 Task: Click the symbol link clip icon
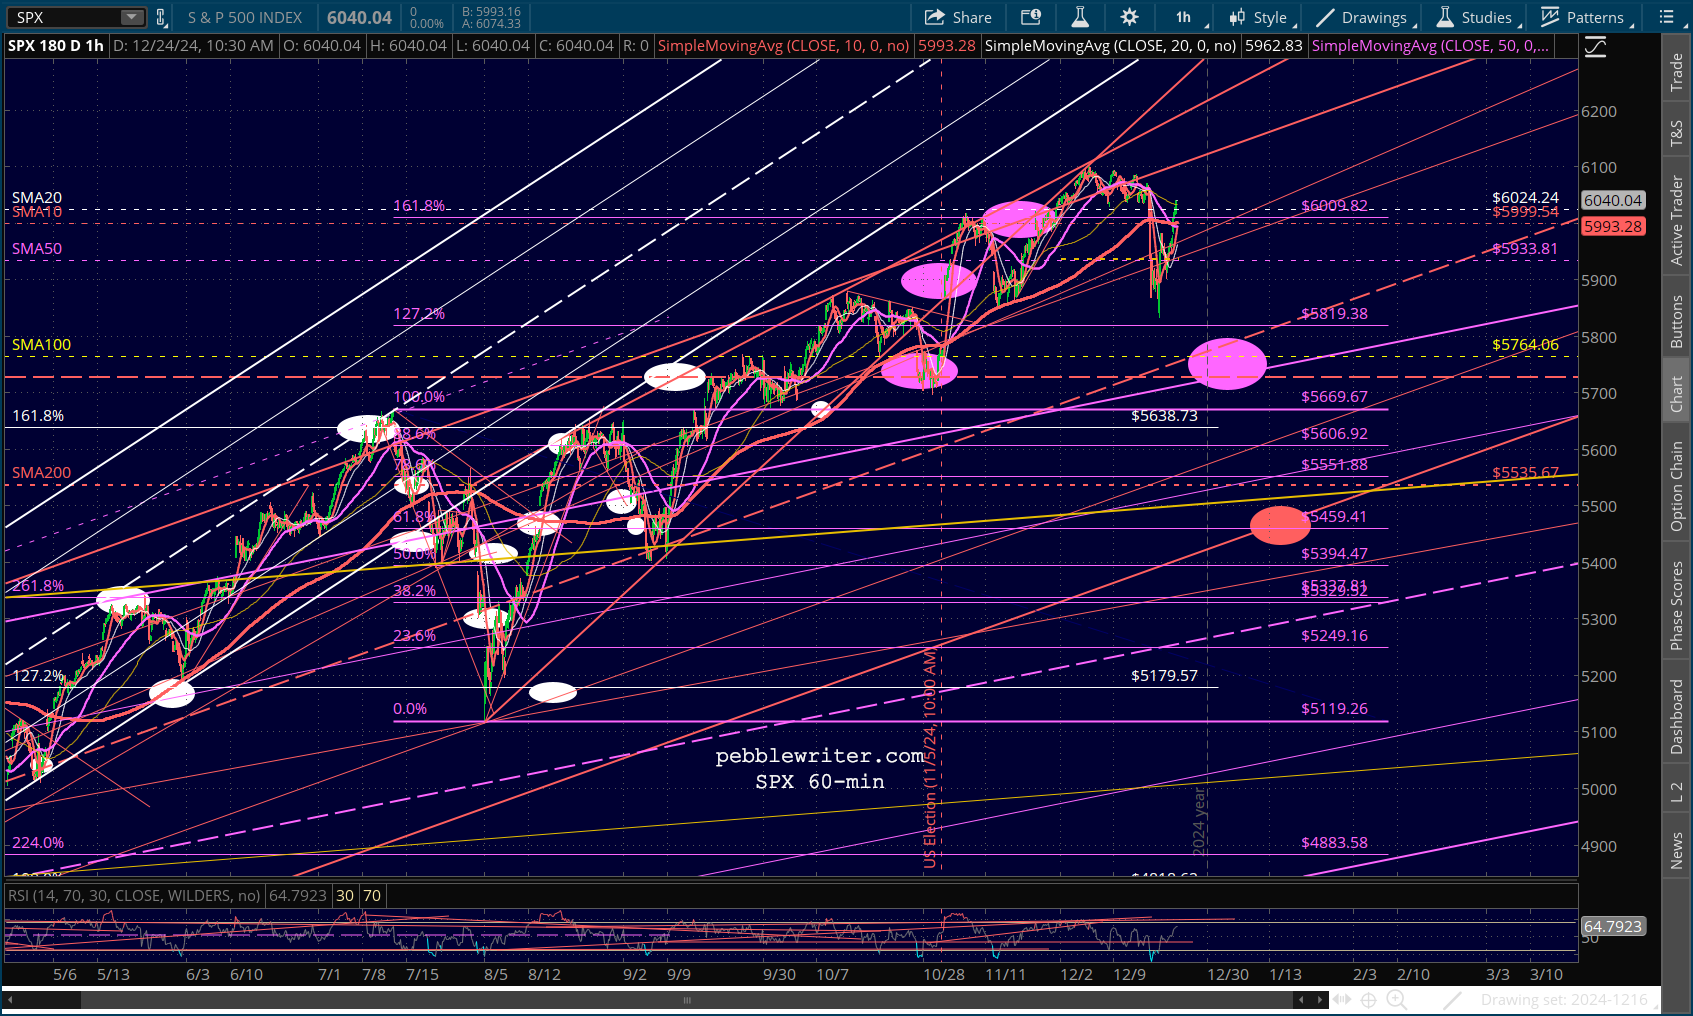click(x=161, y=17)
